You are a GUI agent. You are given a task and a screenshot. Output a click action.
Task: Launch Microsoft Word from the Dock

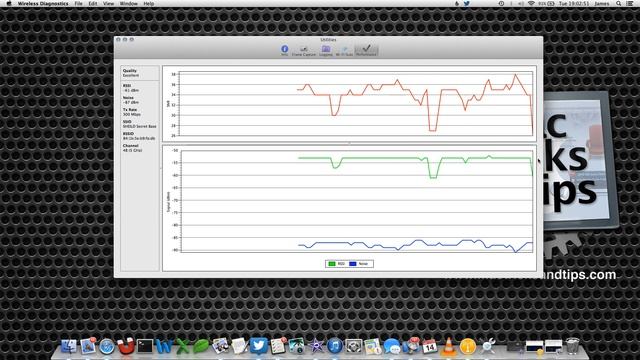[164, 347]
